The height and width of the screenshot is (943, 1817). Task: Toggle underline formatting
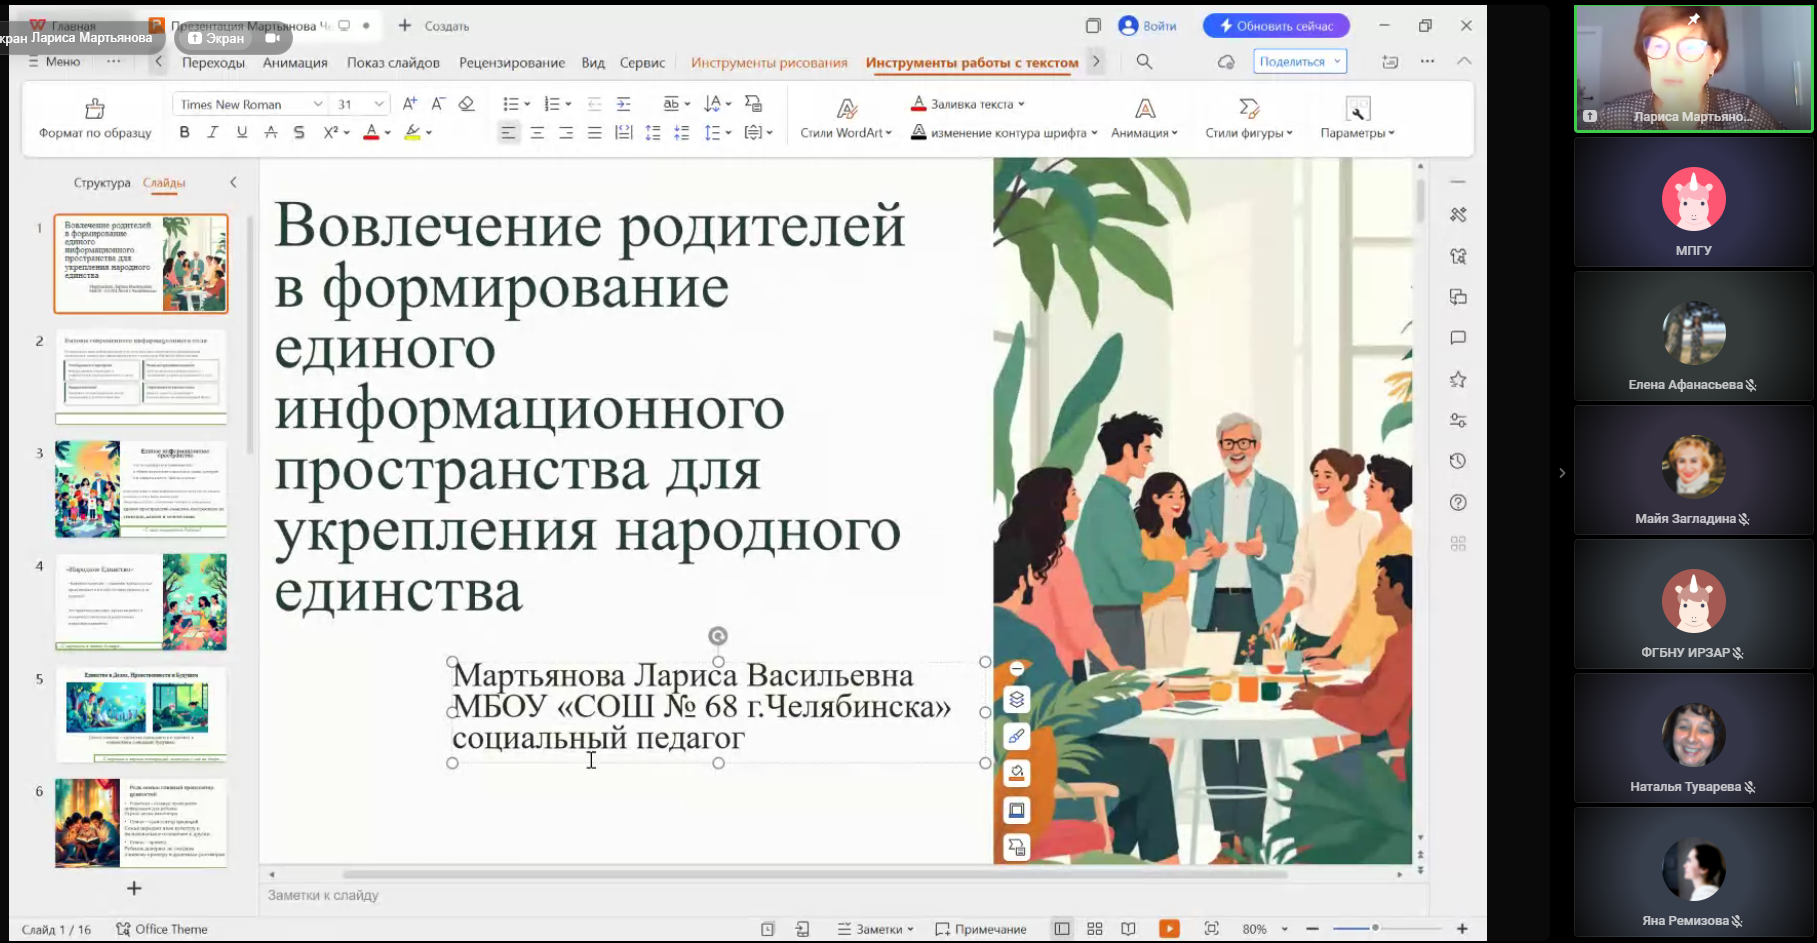coord(241,131)
